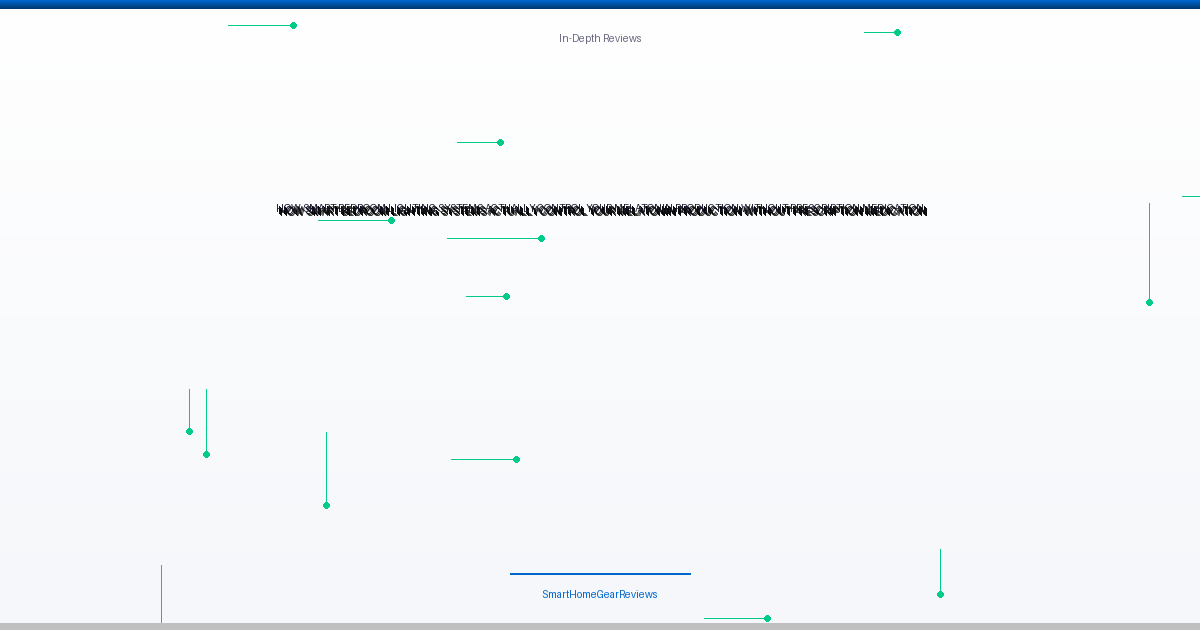
Task: Click the smart bedroom lighting headline text
Action: click(602, 211)
